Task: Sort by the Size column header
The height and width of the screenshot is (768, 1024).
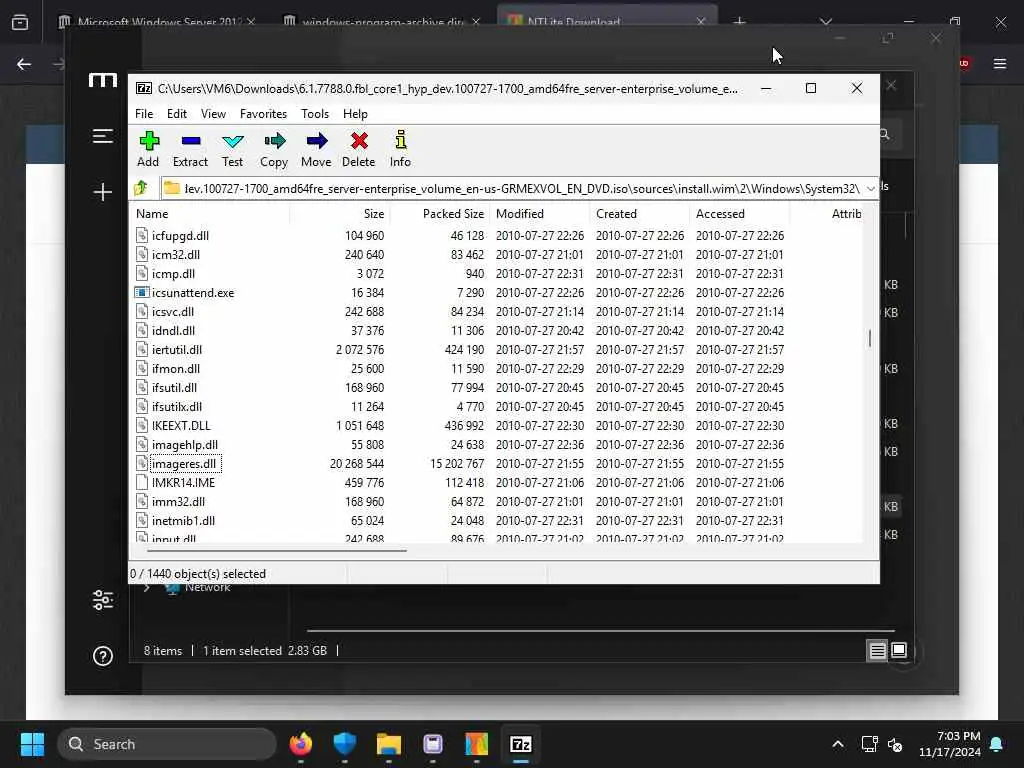Action: coord(340,214)
